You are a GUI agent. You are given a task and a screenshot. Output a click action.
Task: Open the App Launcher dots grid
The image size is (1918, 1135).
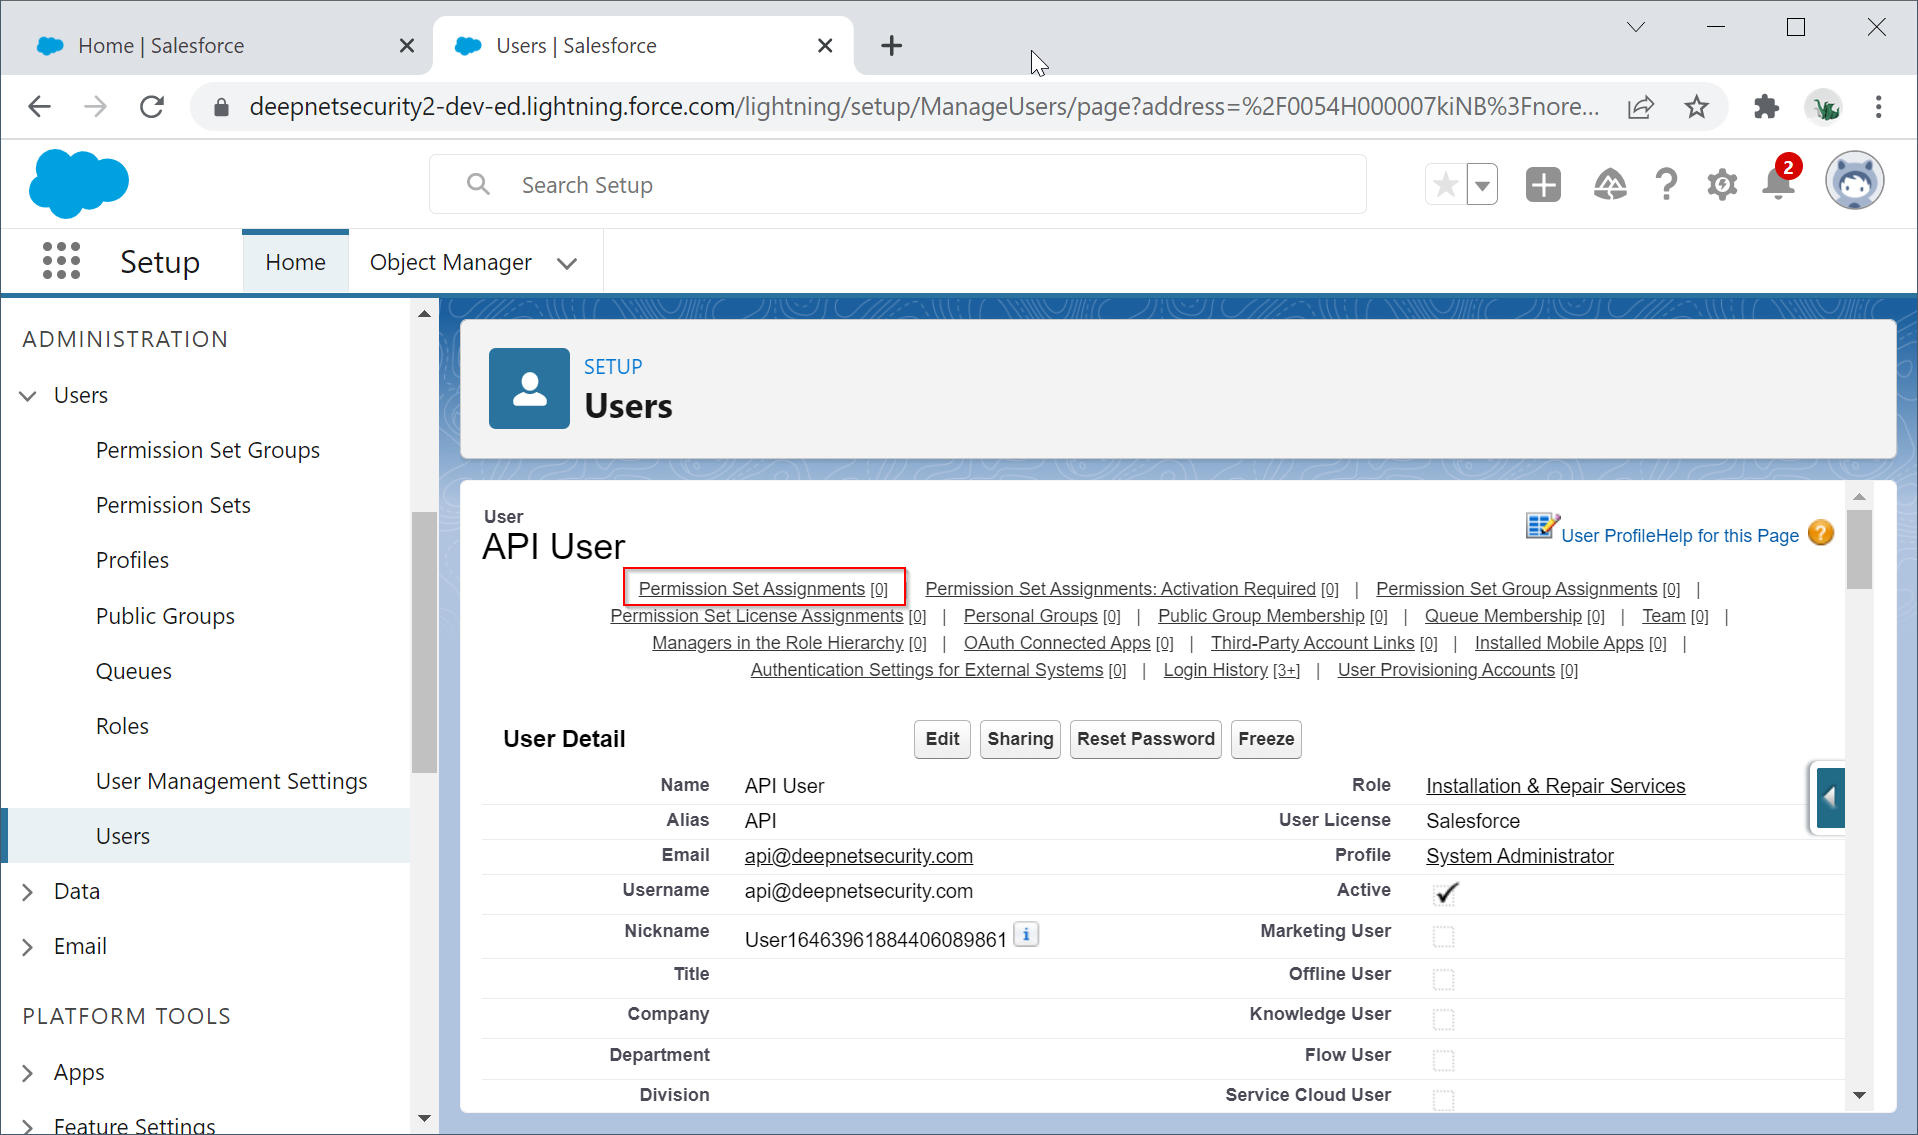pos(61,261)
